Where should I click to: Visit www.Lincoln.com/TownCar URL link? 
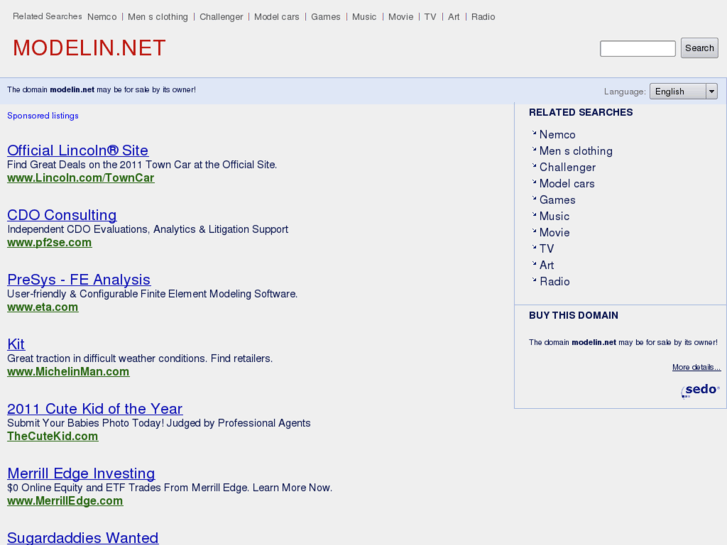coord(81,178)
